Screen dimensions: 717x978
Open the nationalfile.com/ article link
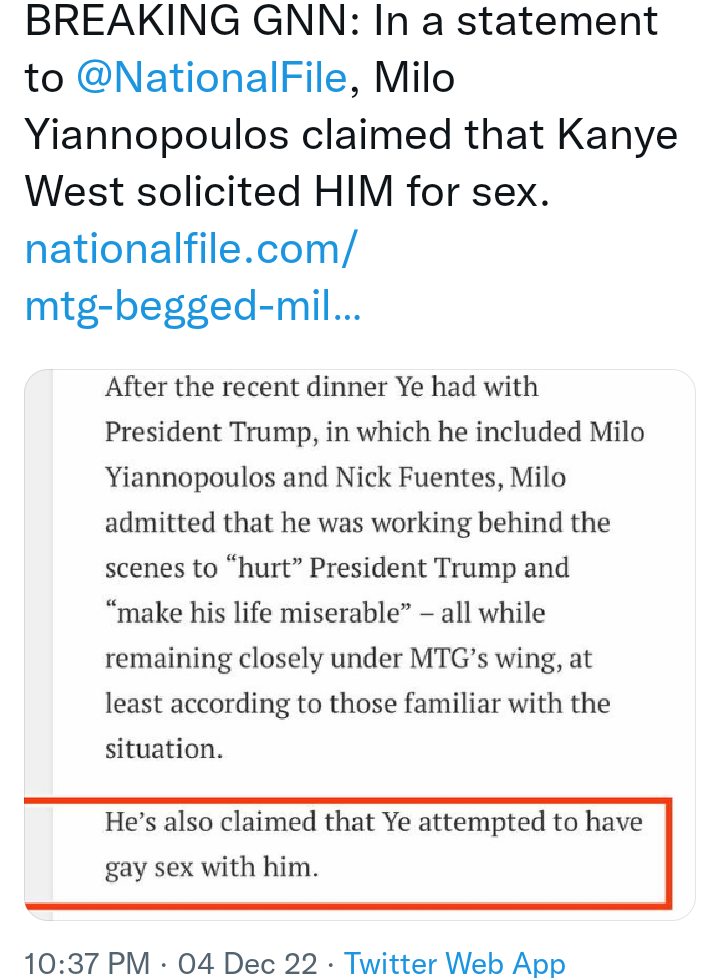pyautogui.click(x=191, y=249)
